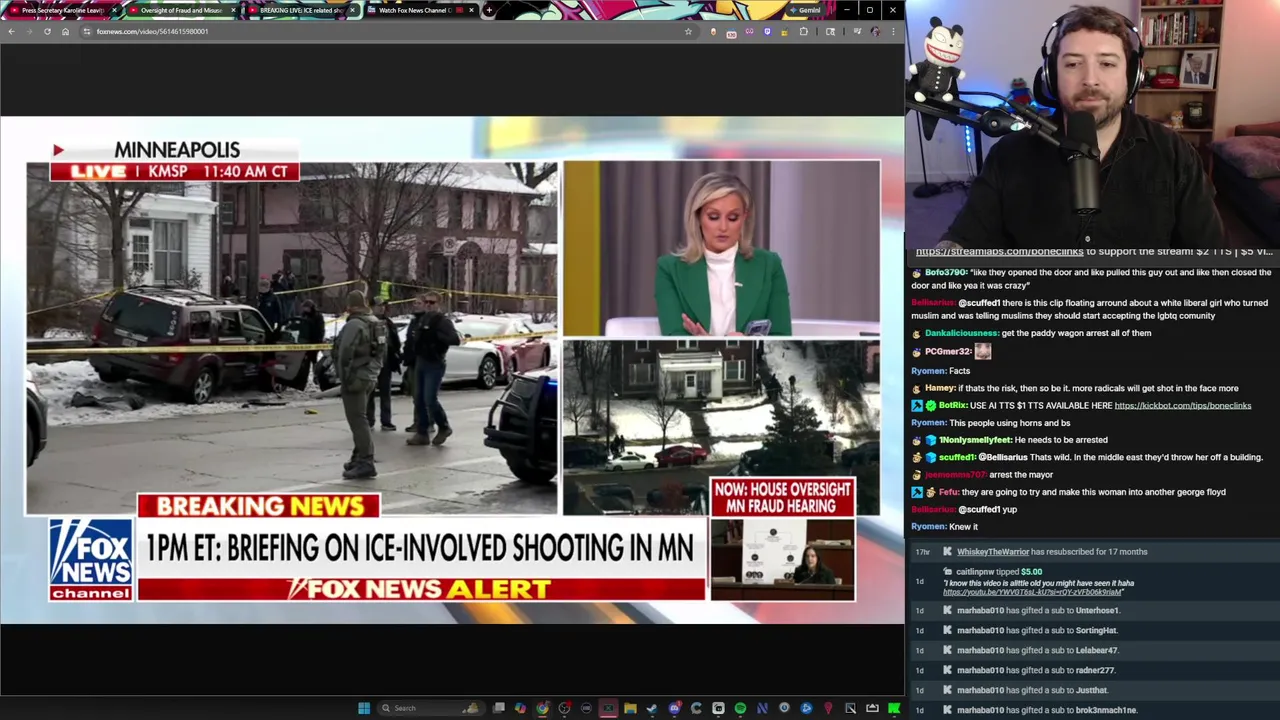The width and height of the screenshot is (1280, 720).
Task: Click 'marhaba010 has gifted a sub to brok3nmach1ne'
Action: coord(1047,710)
